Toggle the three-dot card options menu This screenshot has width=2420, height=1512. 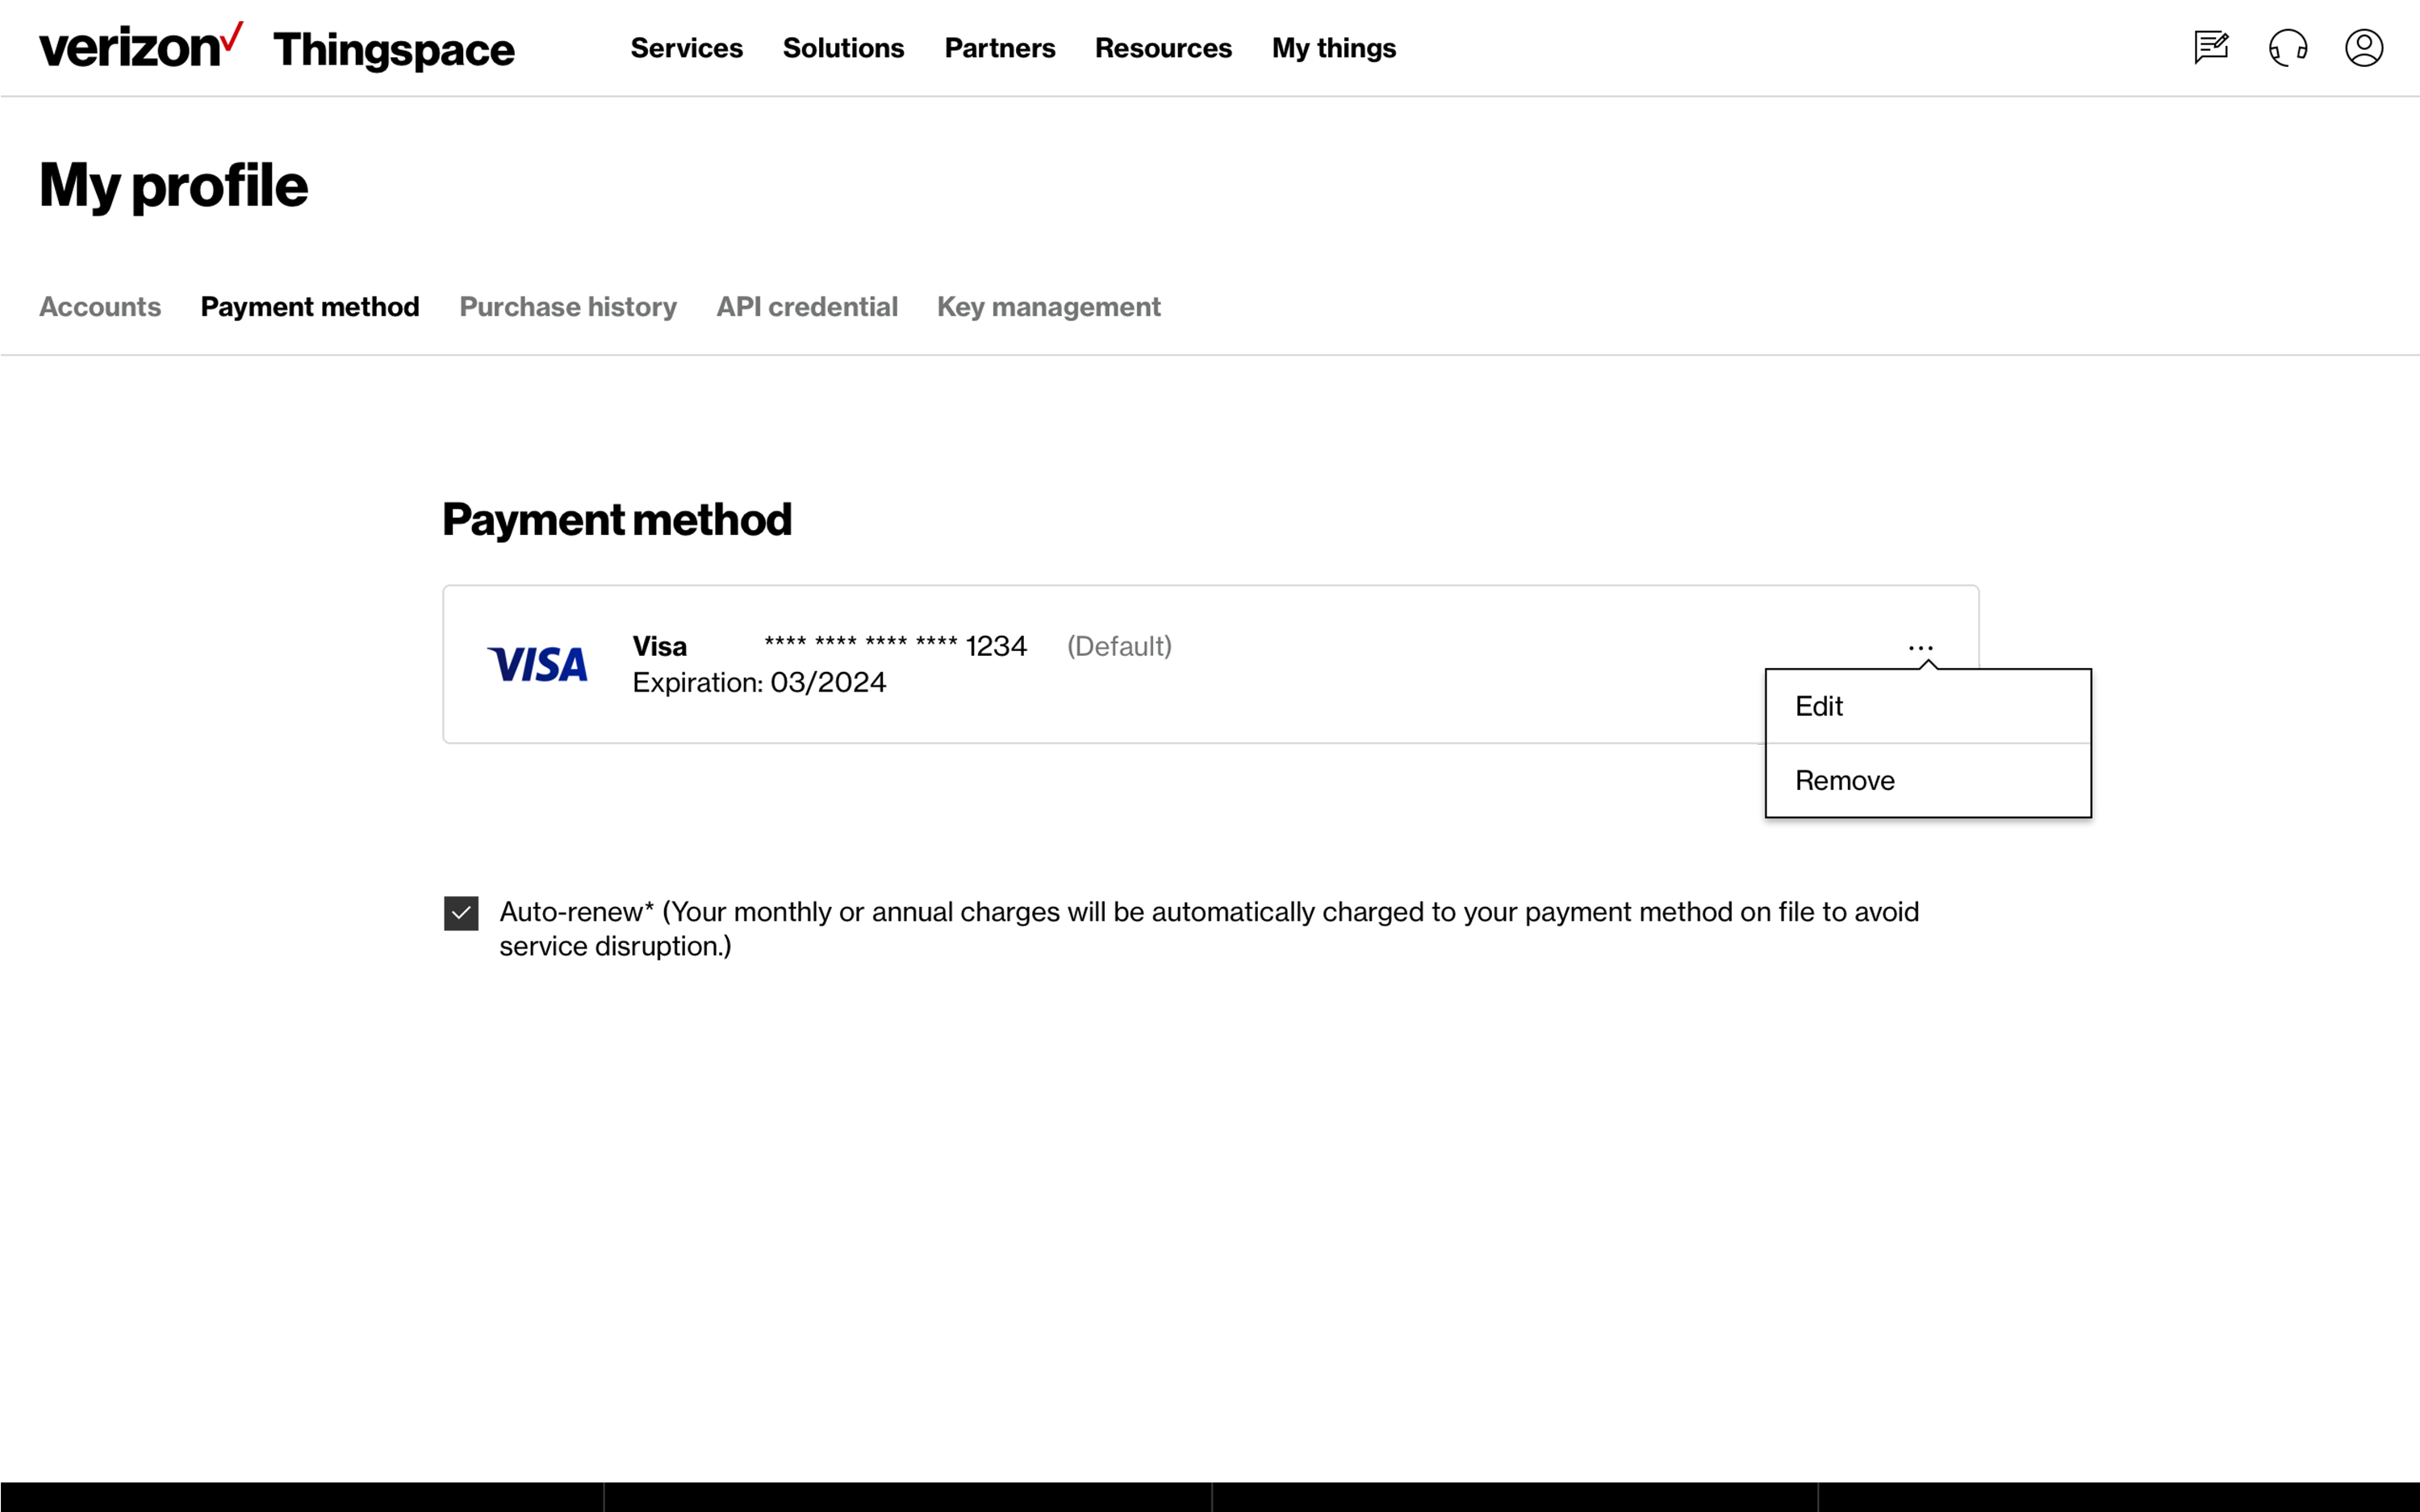(x=1920, y=648)
